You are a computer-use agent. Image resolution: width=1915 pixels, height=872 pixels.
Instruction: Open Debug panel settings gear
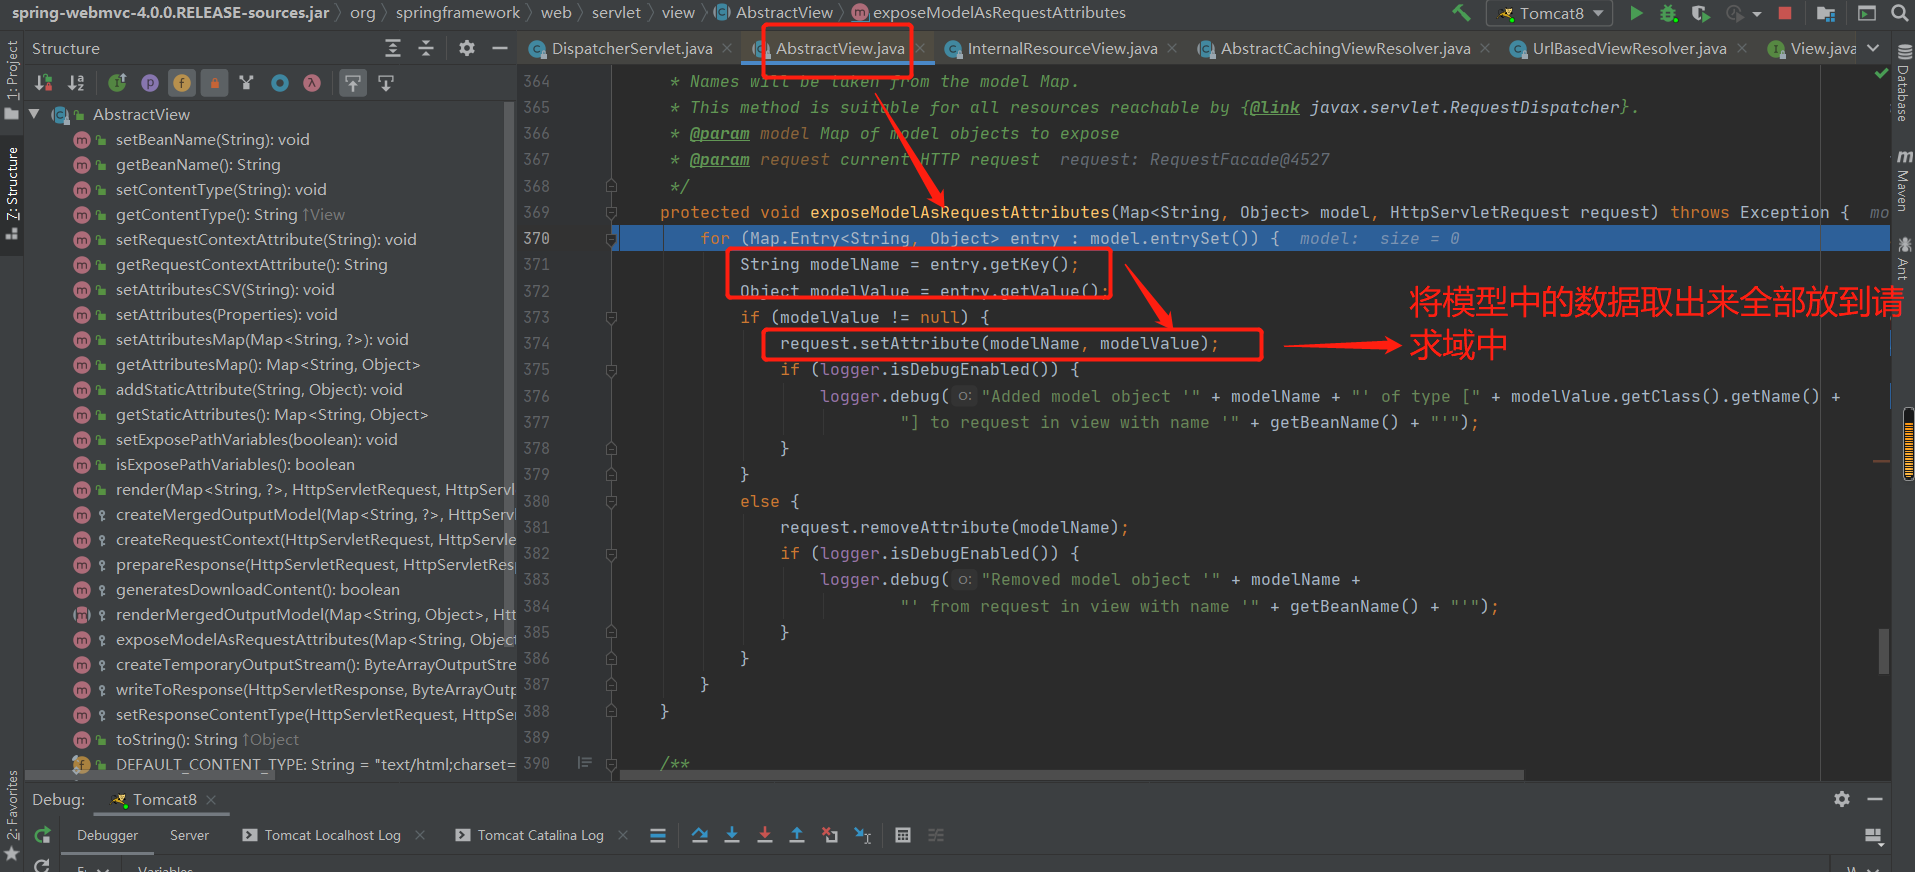(x=1842, y=799)
